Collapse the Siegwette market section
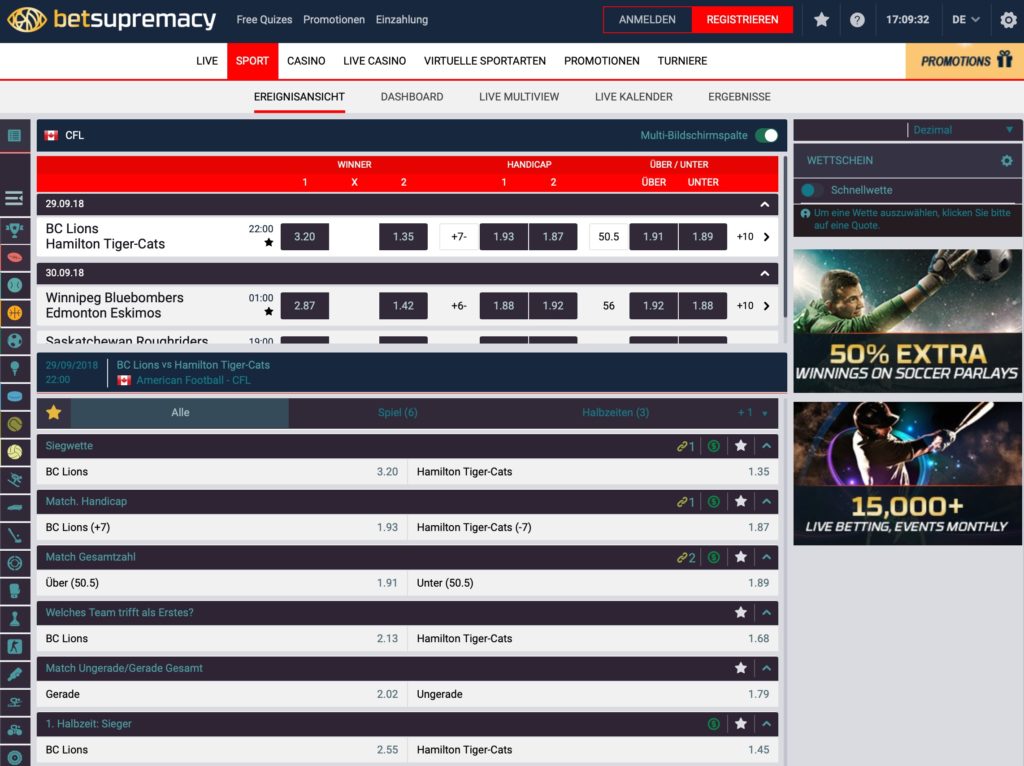 coord(767,446)
